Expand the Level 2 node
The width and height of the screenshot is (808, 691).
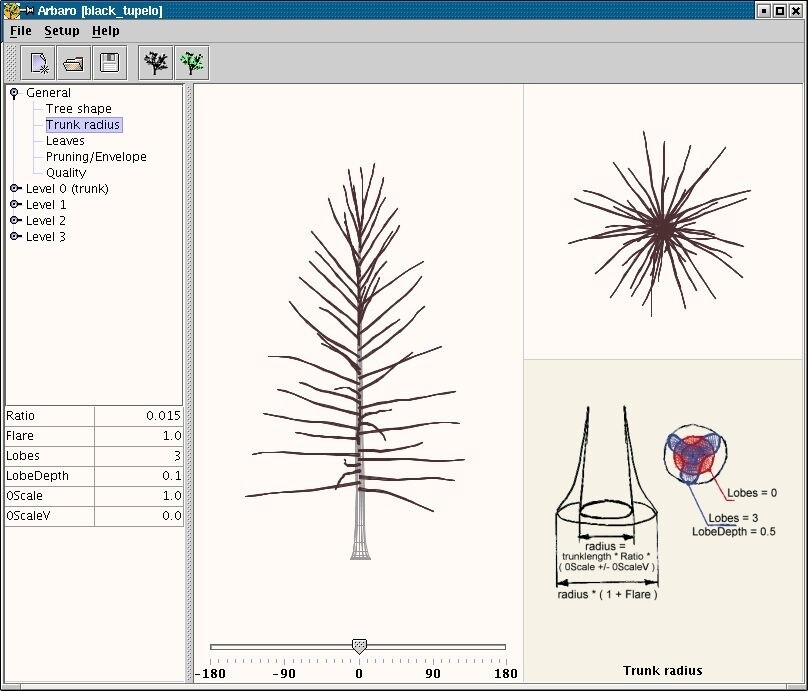click(x=15, y=221)
